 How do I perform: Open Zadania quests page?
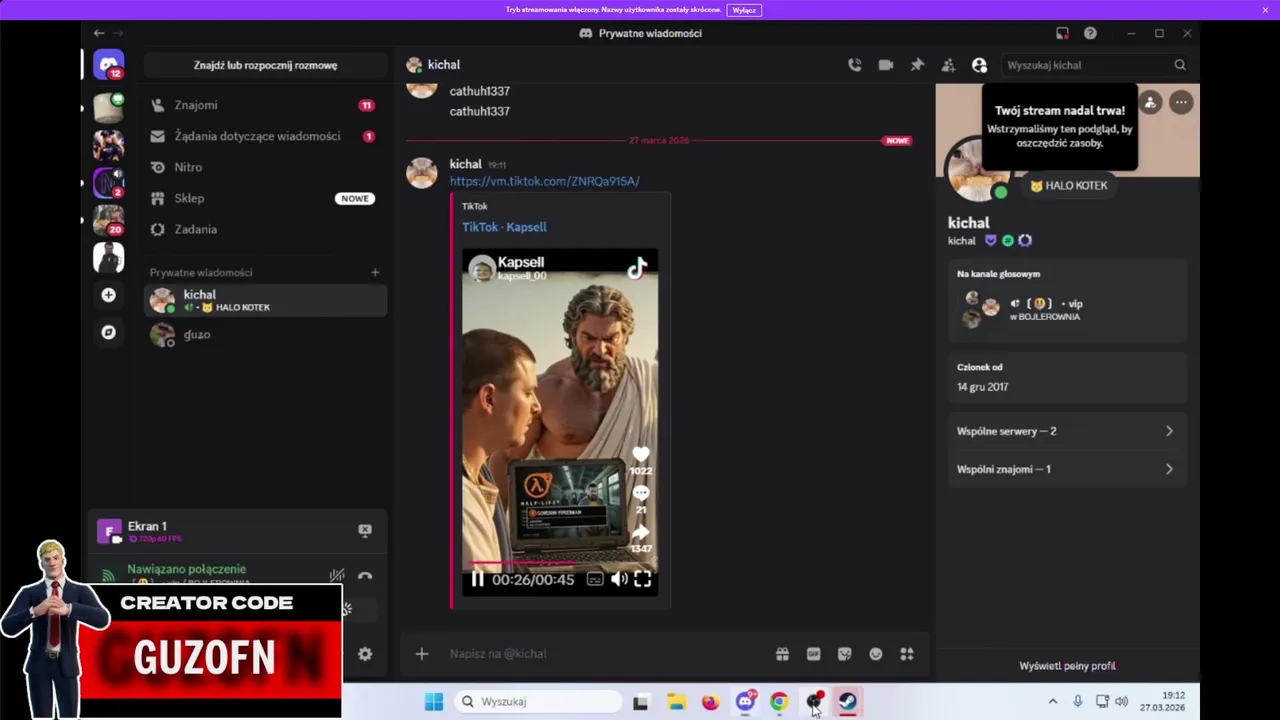[x=264, y=229]
